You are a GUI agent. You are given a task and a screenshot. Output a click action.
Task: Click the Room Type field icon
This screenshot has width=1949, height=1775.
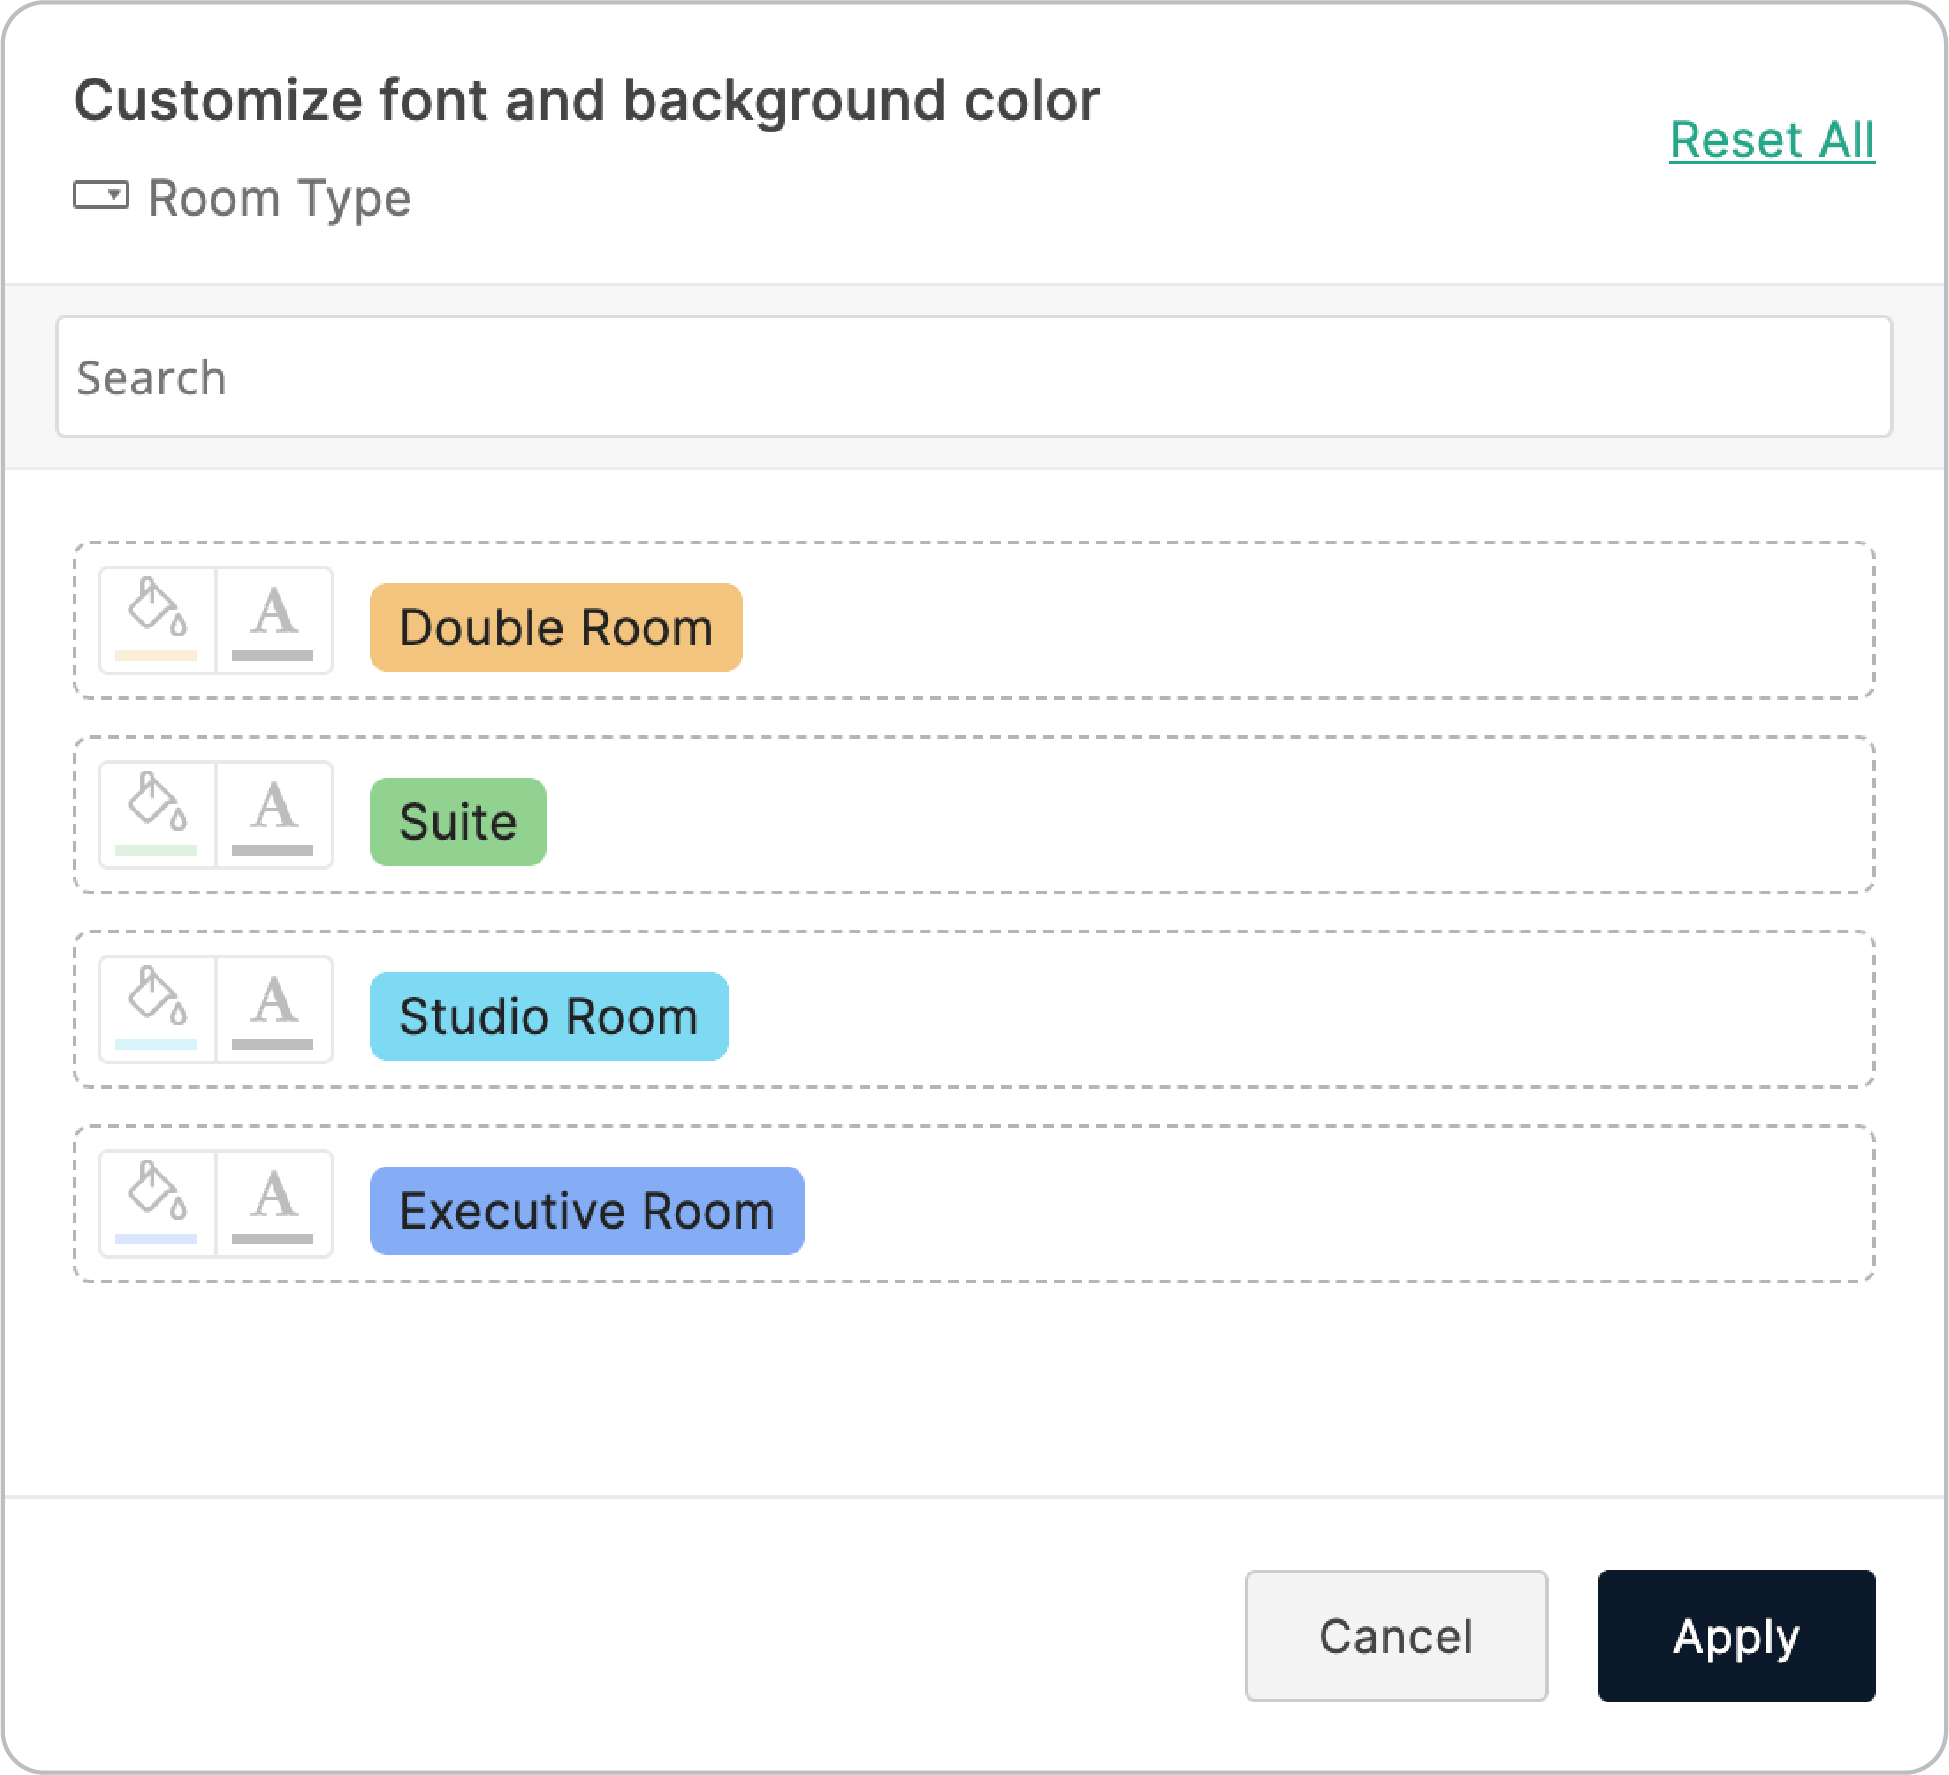(x=102, y=197)
